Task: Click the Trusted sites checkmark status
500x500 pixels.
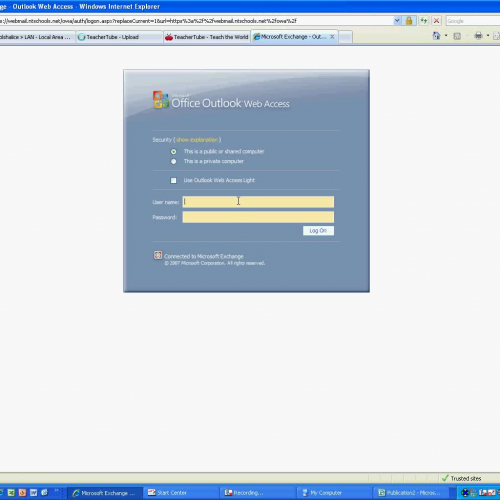Action: 462,478
